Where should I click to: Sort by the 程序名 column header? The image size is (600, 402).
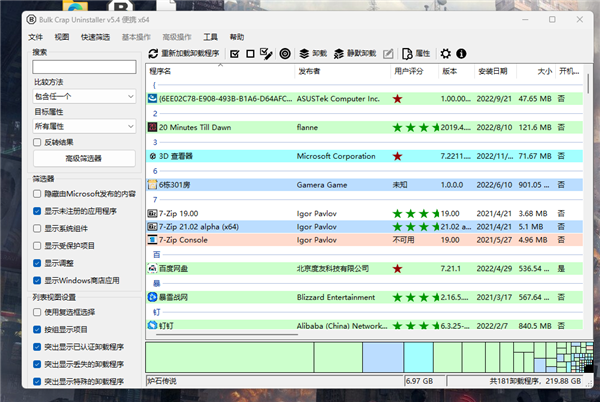coord(220,71)
